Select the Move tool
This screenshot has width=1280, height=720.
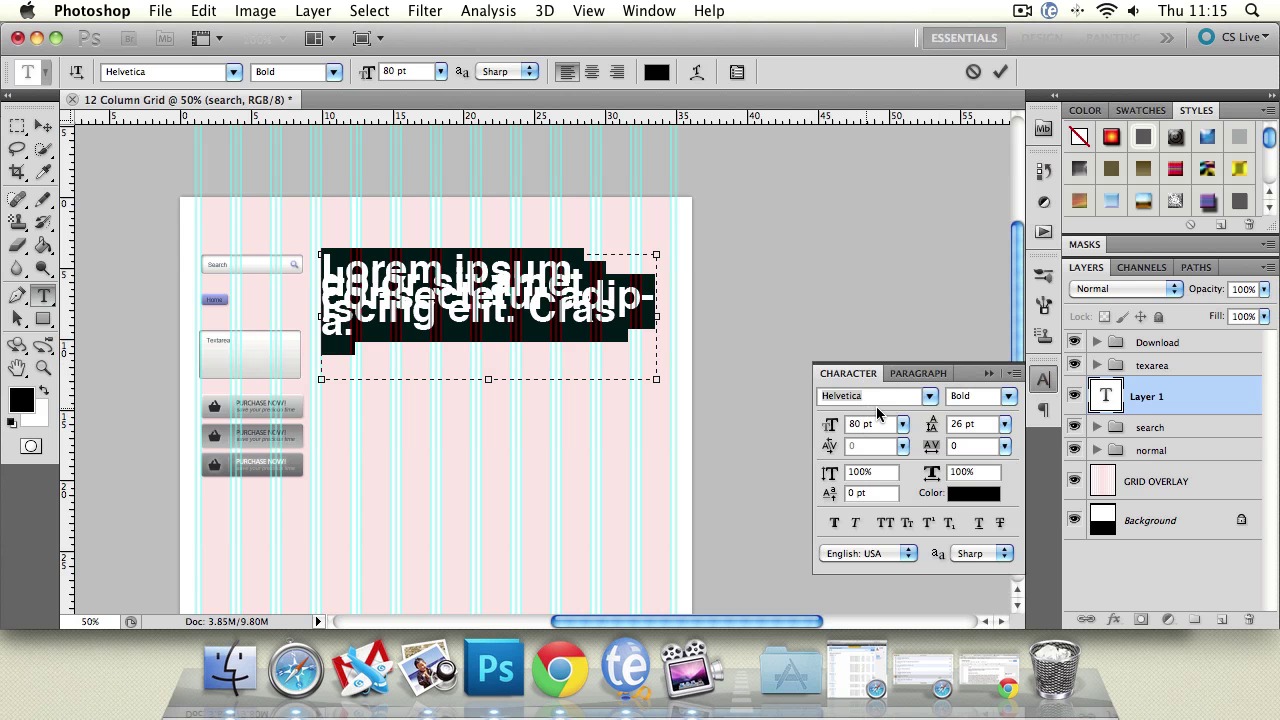[43, 126]
